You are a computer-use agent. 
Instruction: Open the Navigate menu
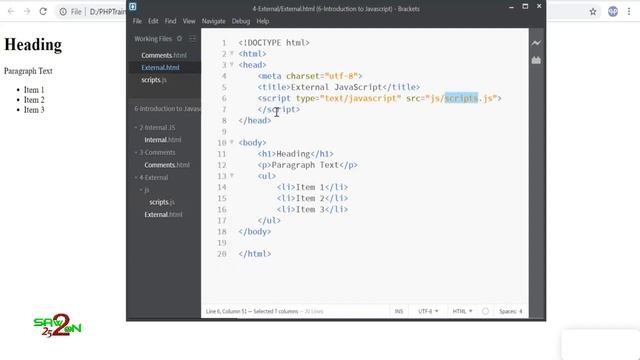click(213, 21)
